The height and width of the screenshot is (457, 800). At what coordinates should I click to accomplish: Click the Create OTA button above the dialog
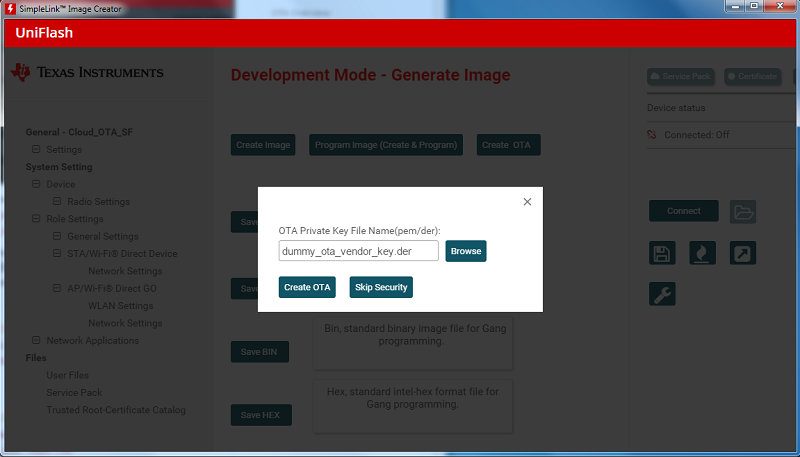click(x=508, y=145)
